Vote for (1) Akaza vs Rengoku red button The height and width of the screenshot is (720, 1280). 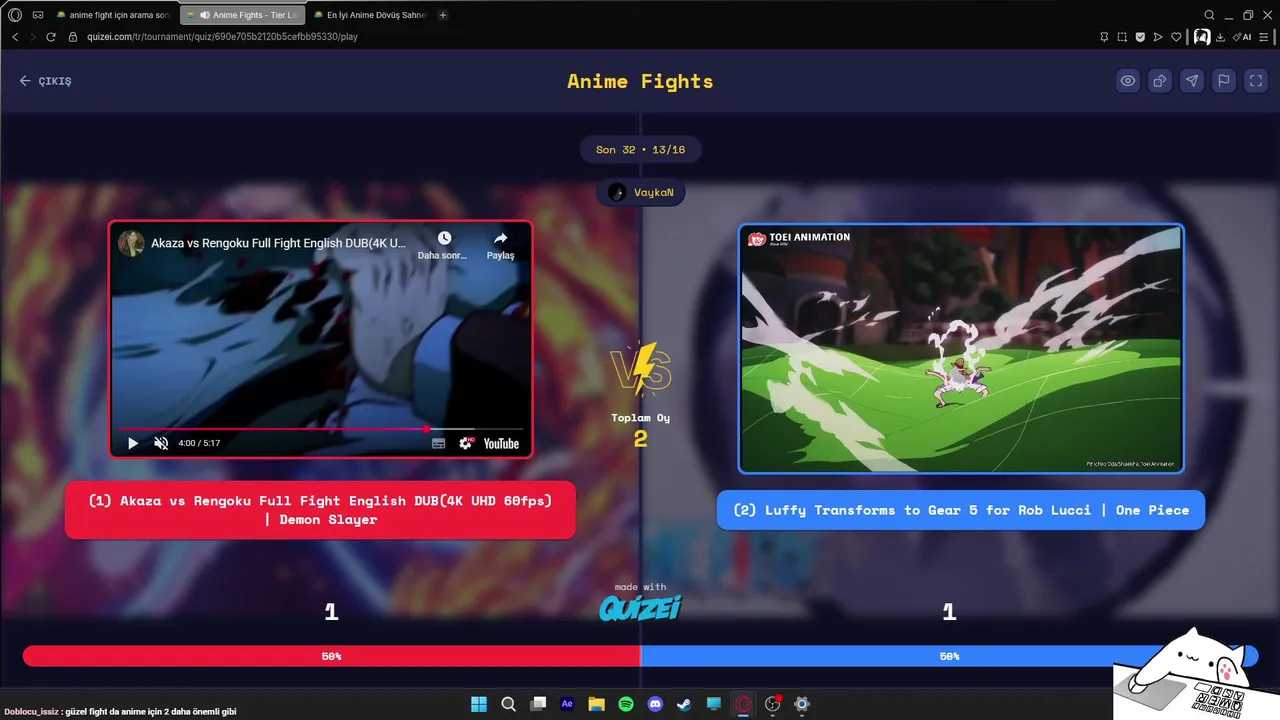point(320,510)
